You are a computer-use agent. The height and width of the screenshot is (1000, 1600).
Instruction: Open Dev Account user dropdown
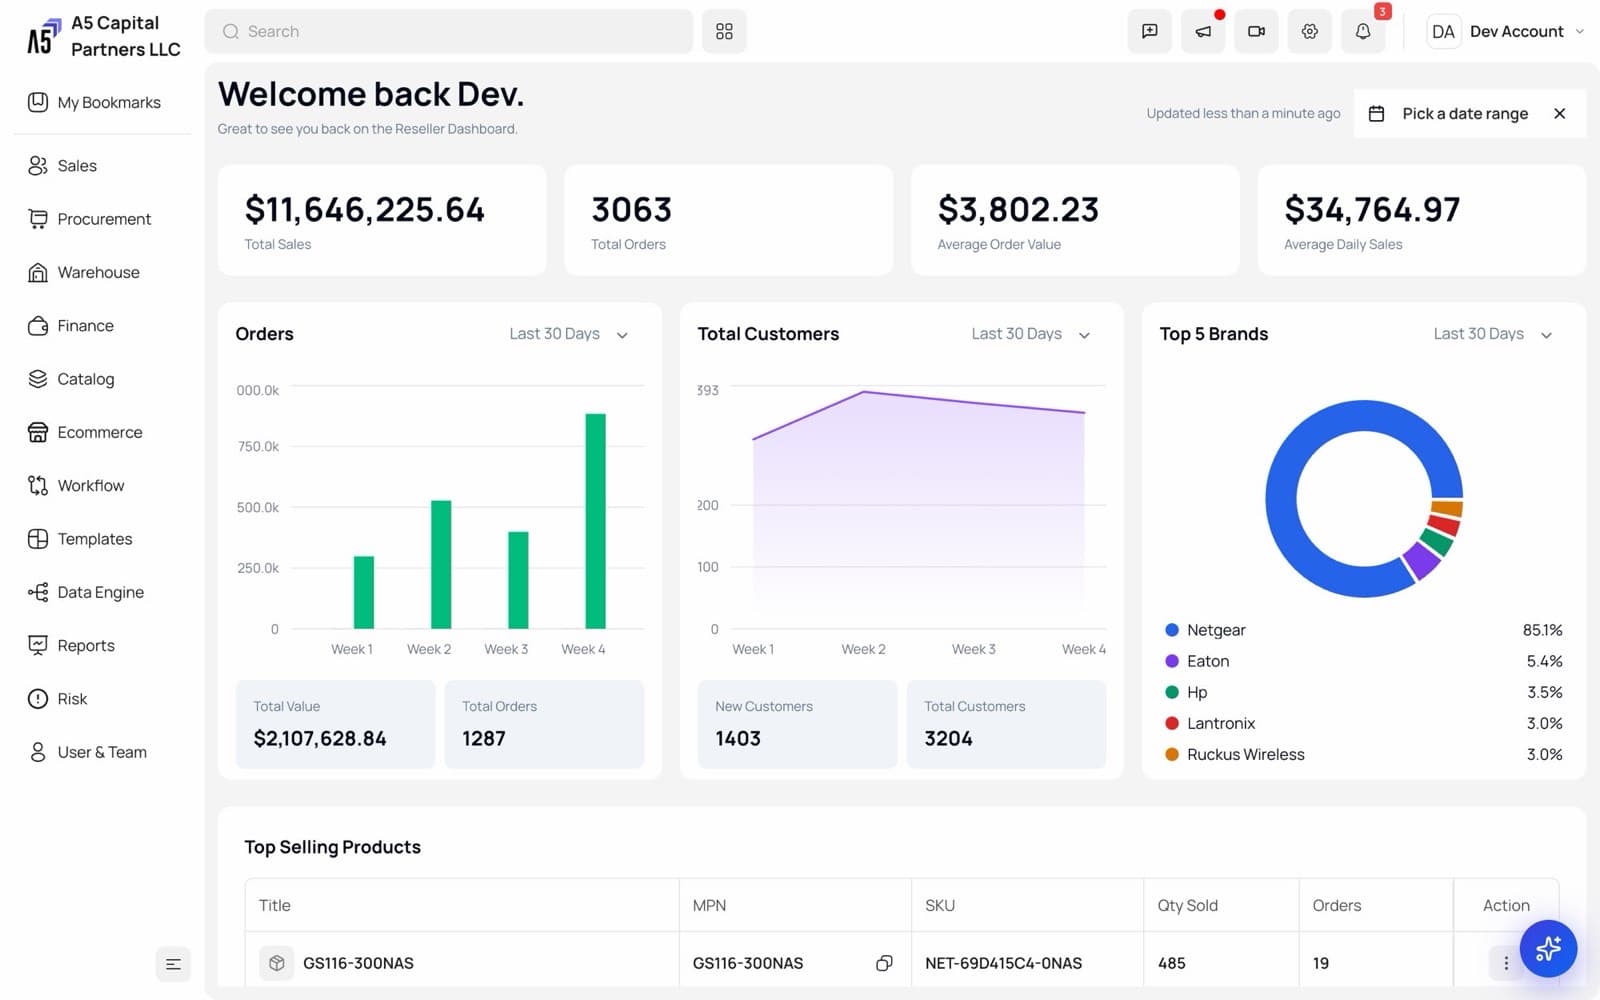[x=1506, y=31]
